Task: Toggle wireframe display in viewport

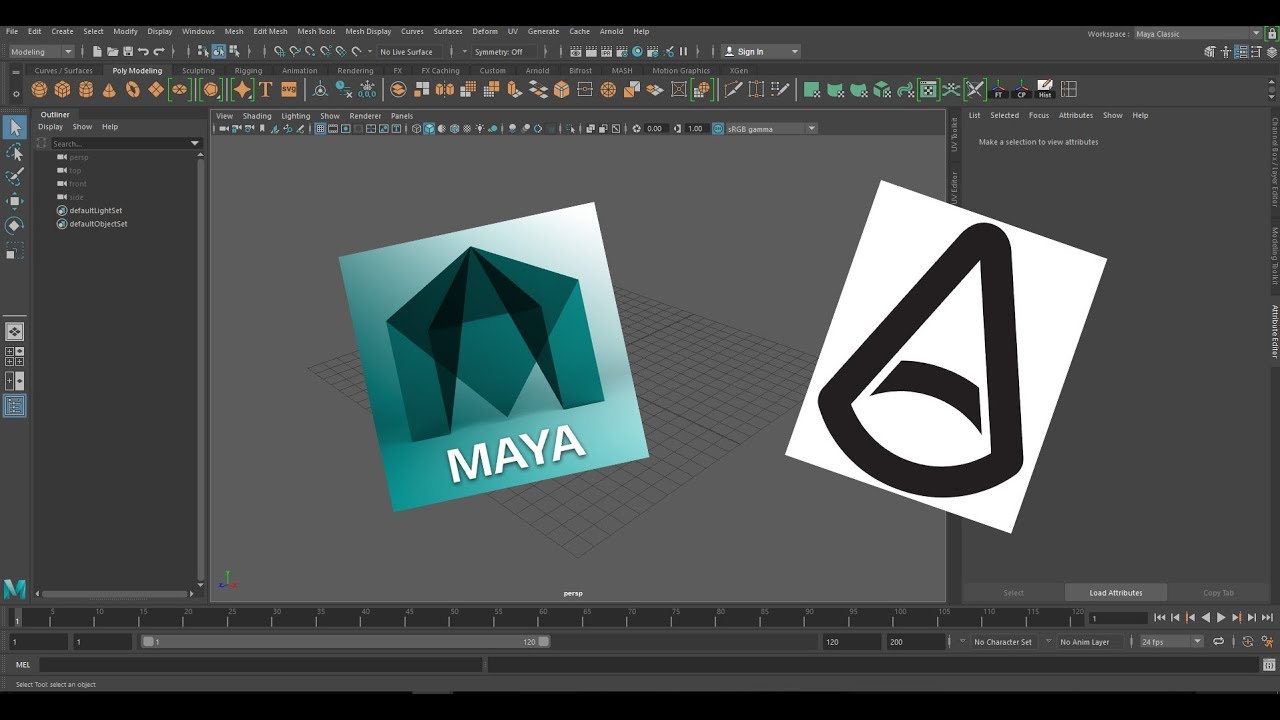Action: 417,129
